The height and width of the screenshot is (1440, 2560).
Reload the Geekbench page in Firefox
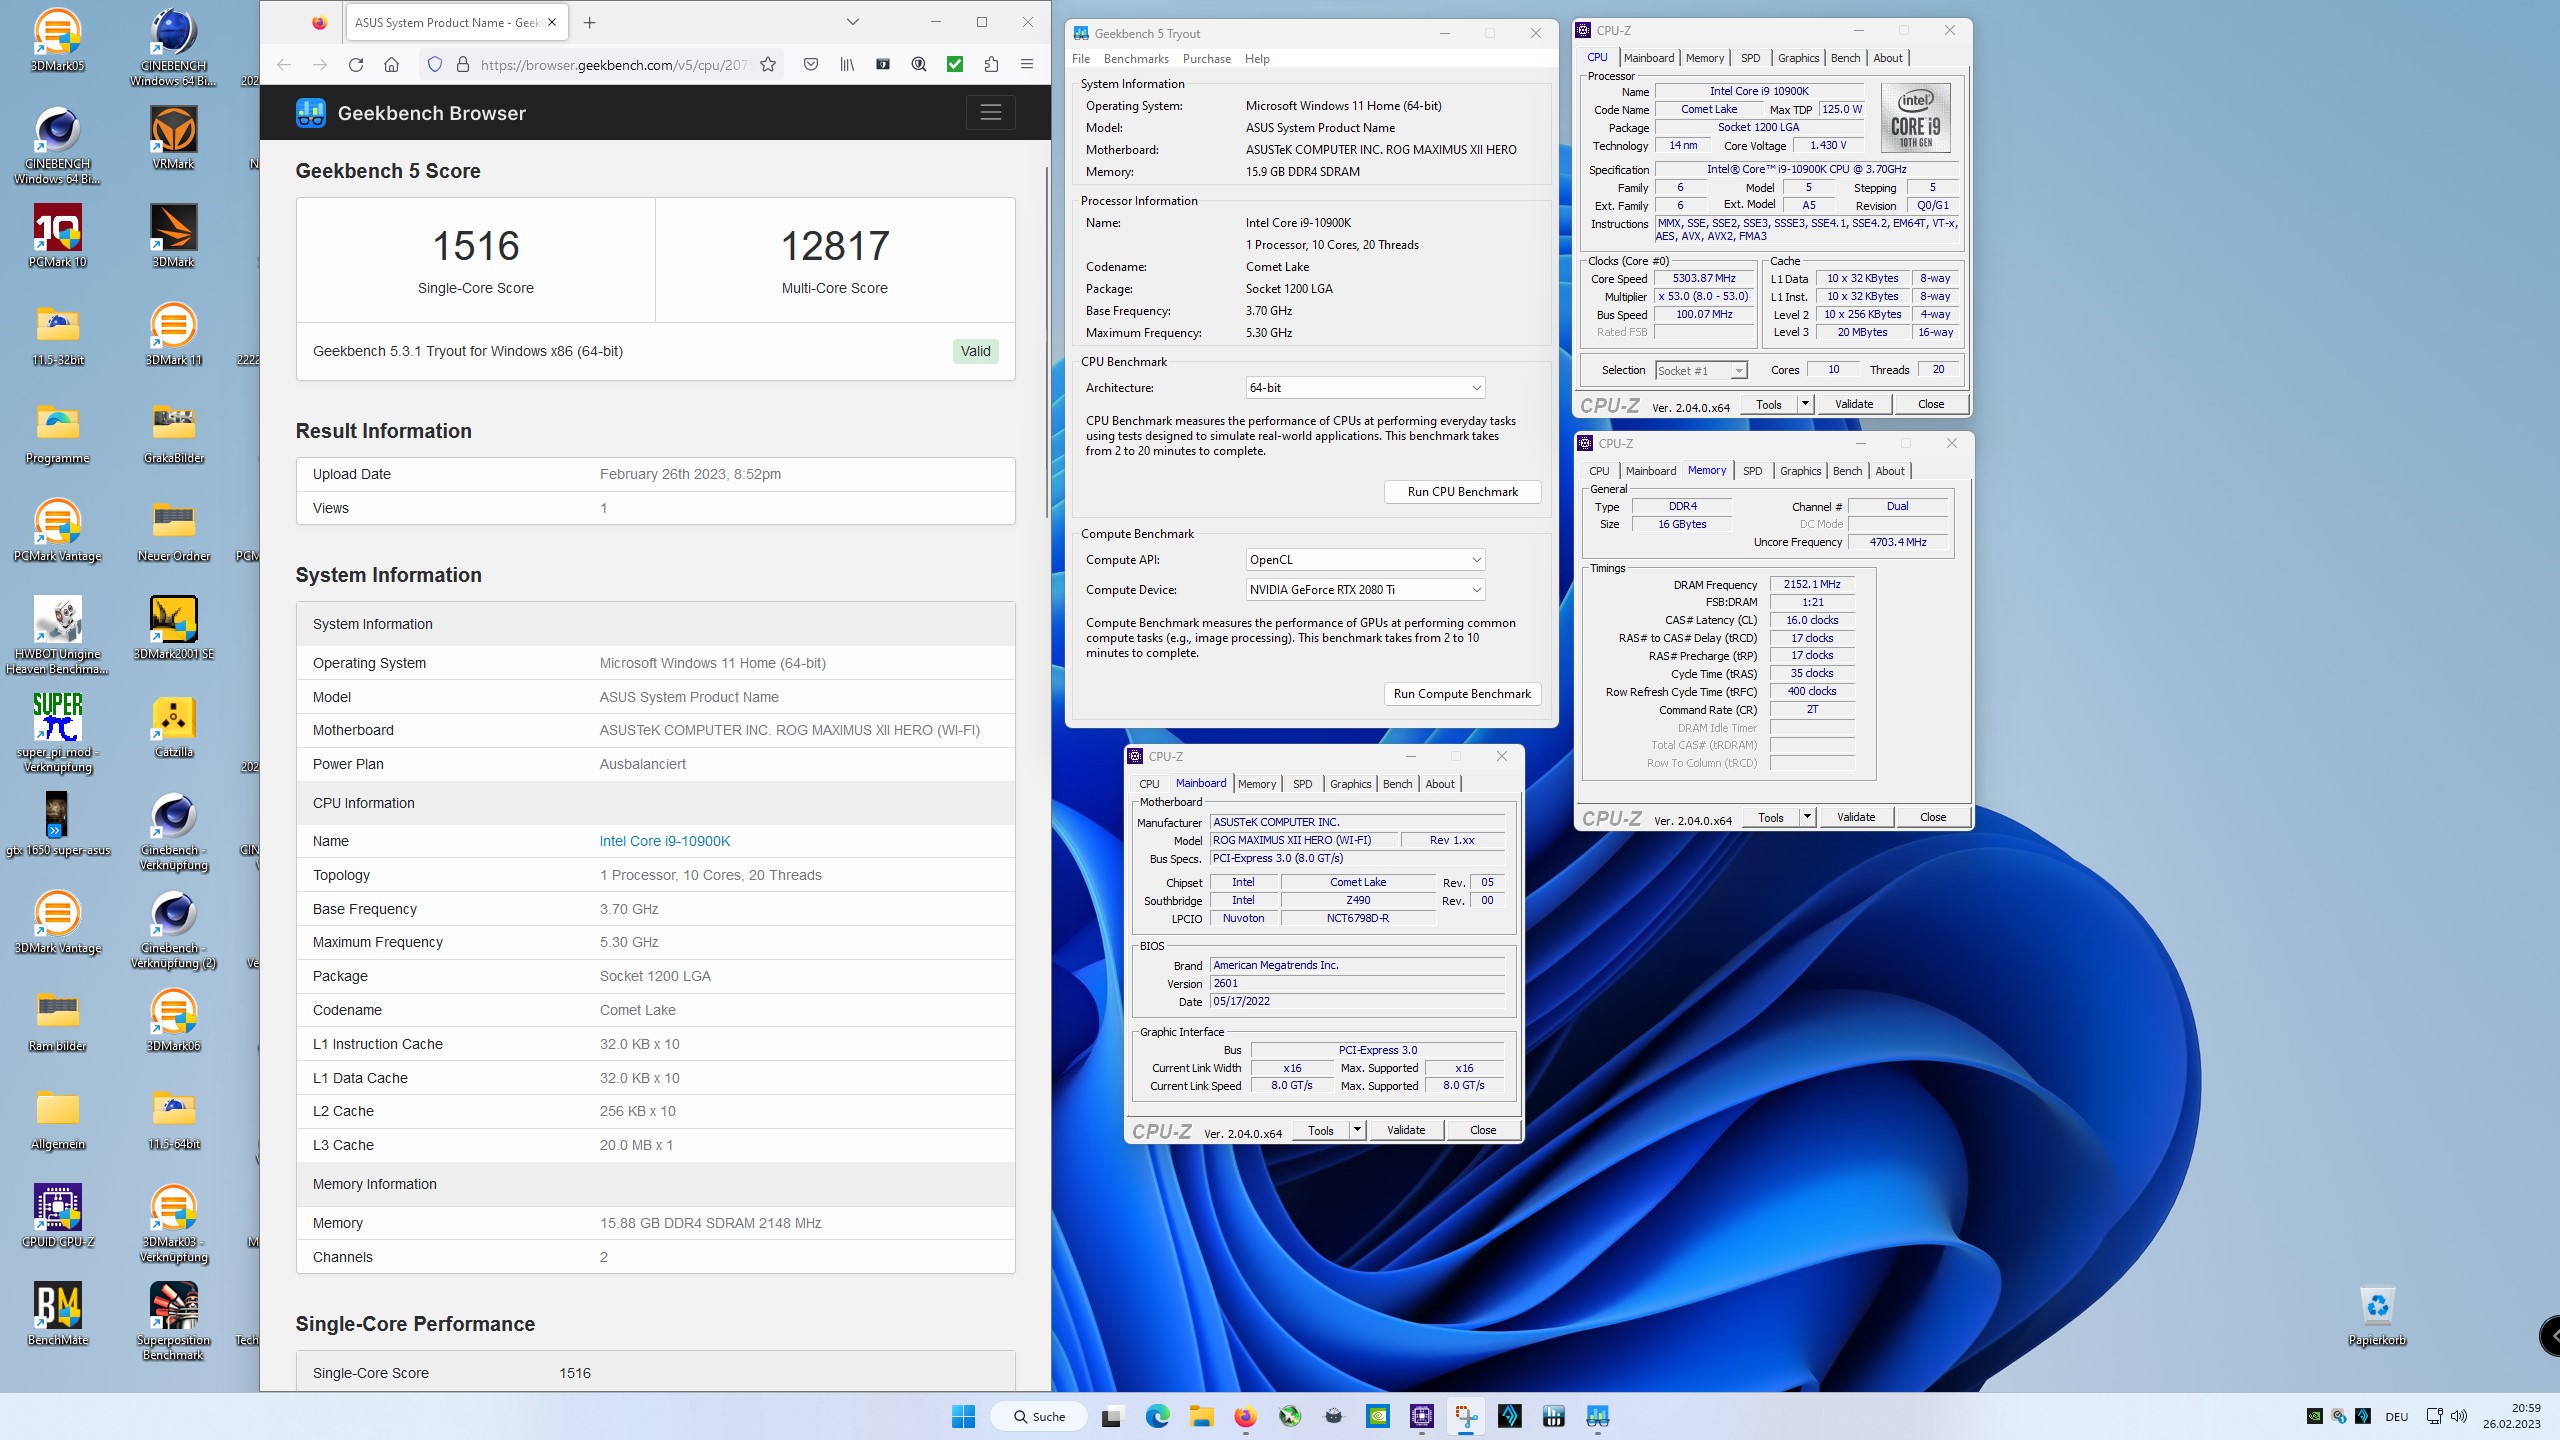(355, 65)
